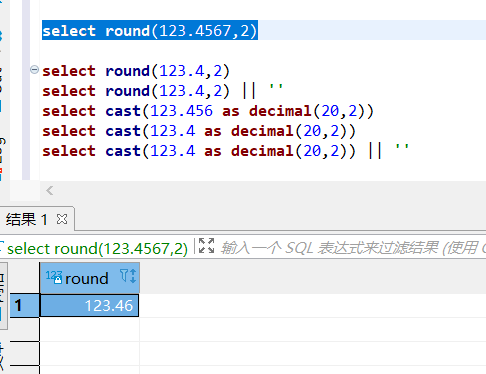Open the round column filter icon

(124, 276)
